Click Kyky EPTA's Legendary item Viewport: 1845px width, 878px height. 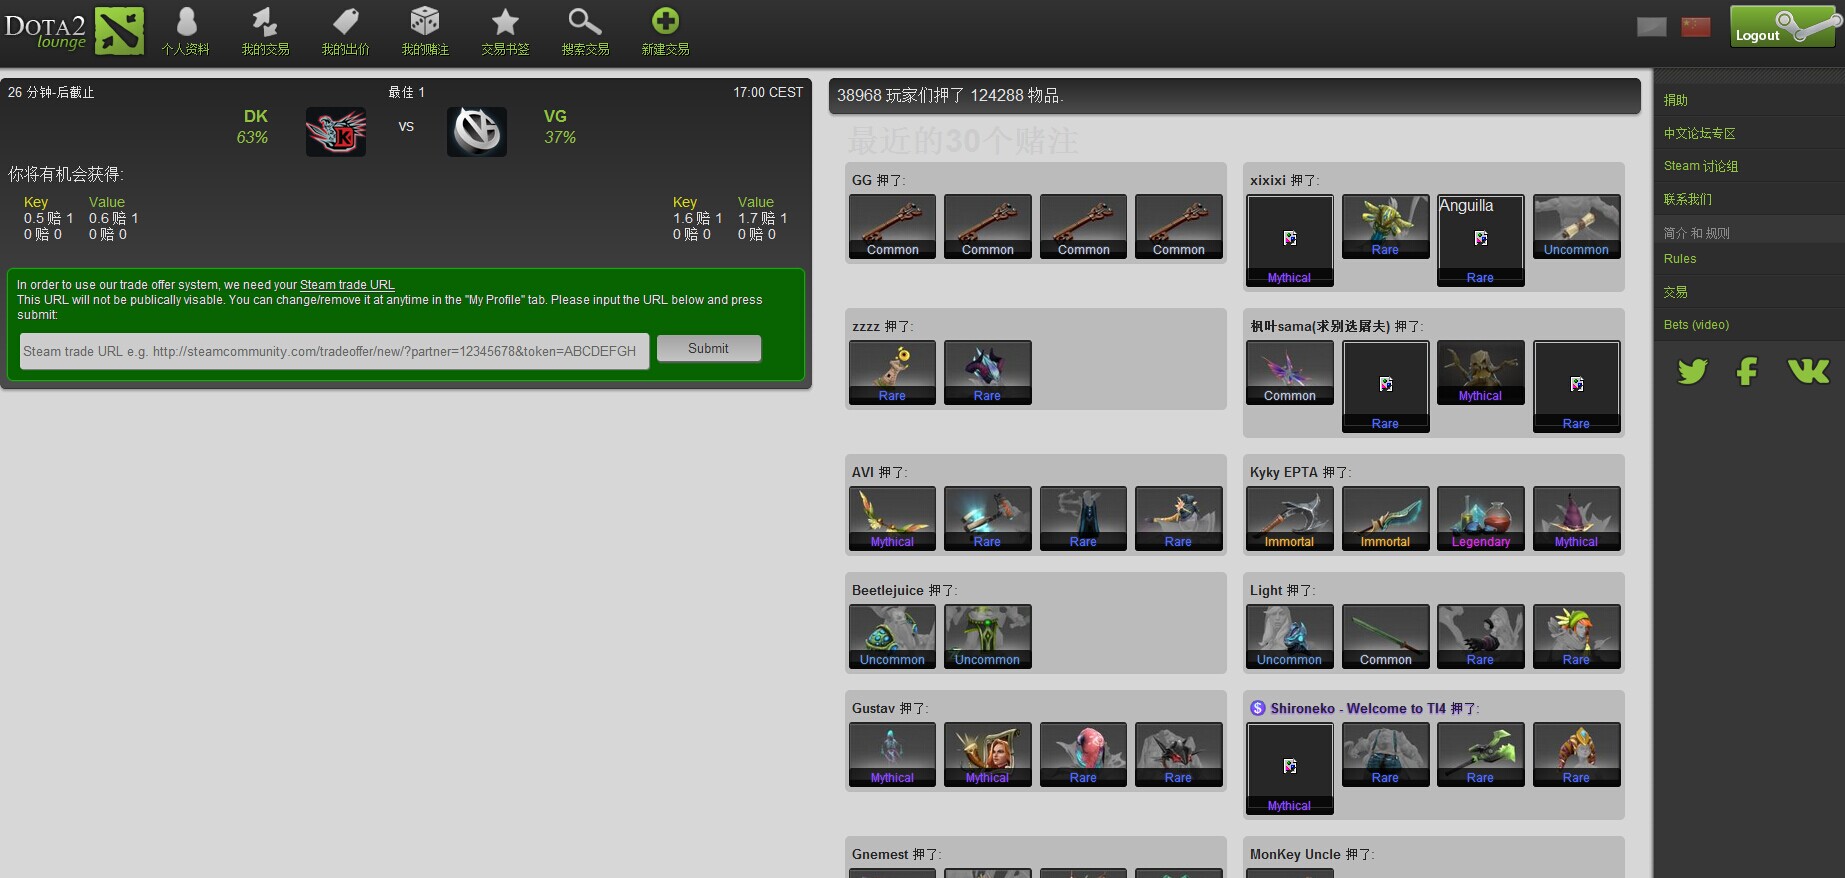(x=1480, y=519)
